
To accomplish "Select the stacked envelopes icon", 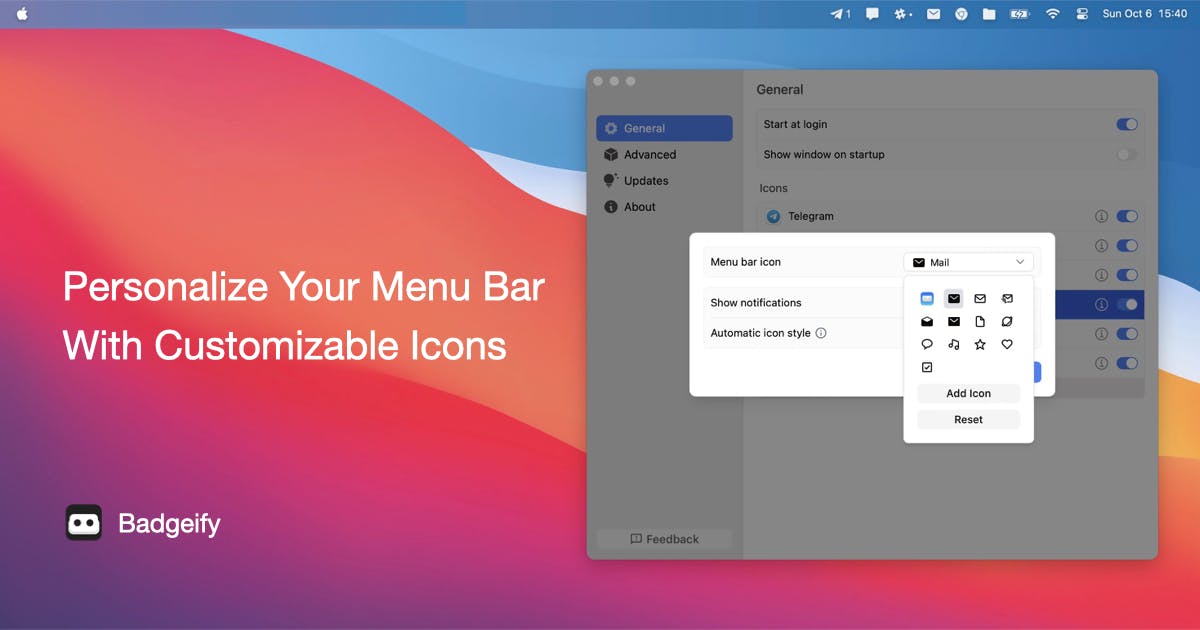I will point(1007,298).
